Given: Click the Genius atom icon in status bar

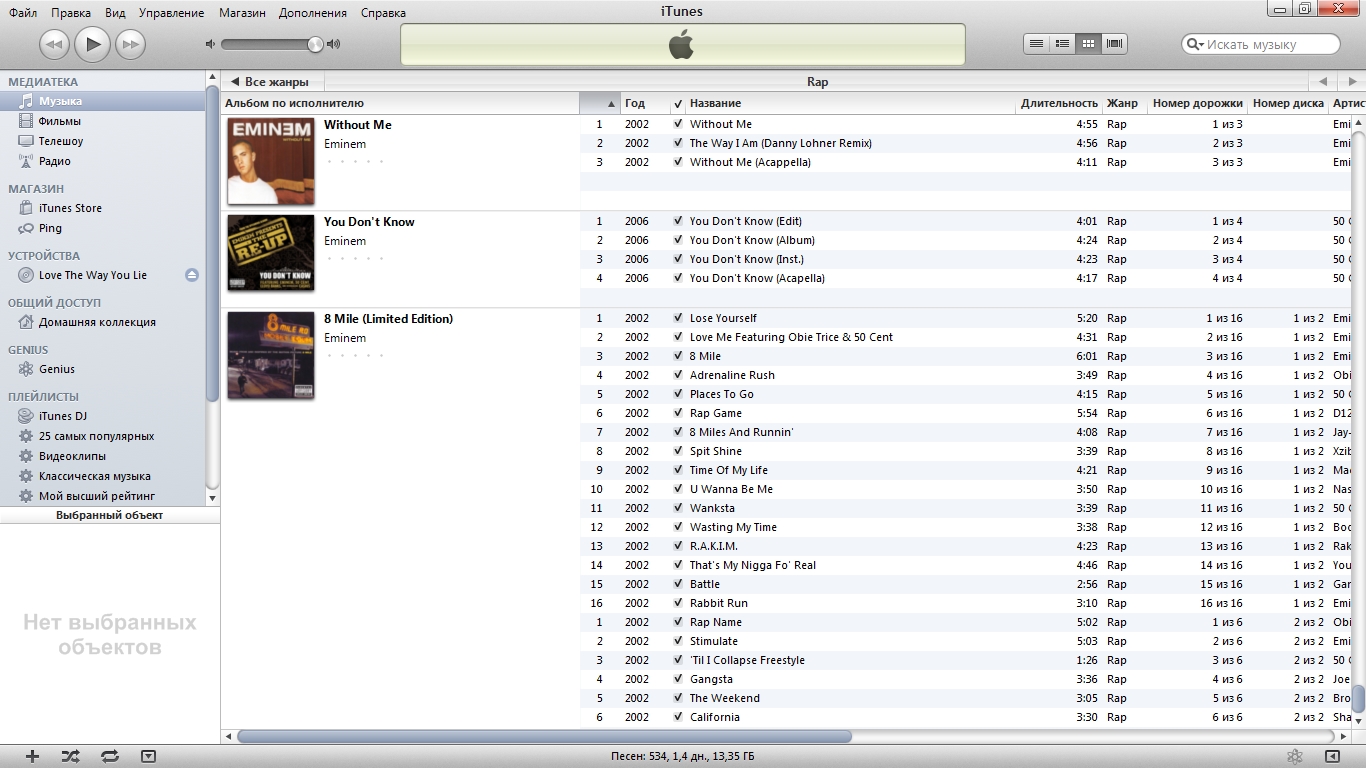Looking at the screenshot, I should pyautogui.click(x=1294, y=756).
